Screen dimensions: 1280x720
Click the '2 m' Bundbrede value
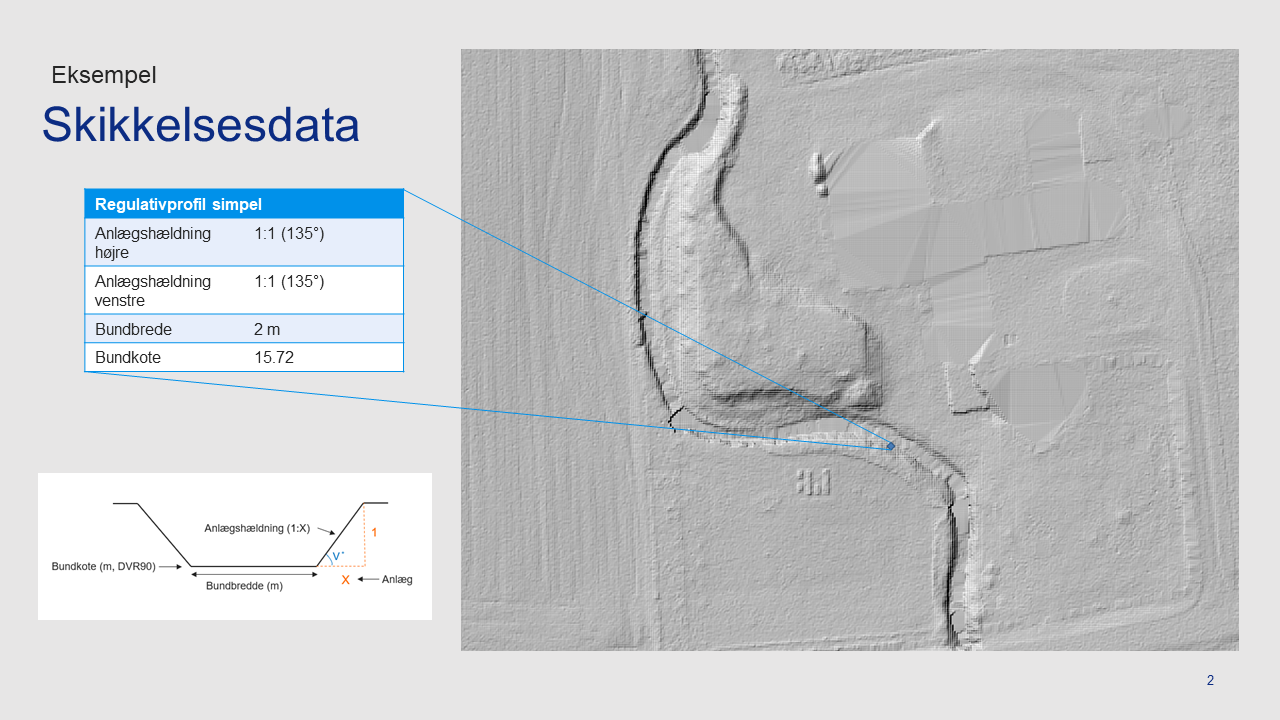point(269,329)
